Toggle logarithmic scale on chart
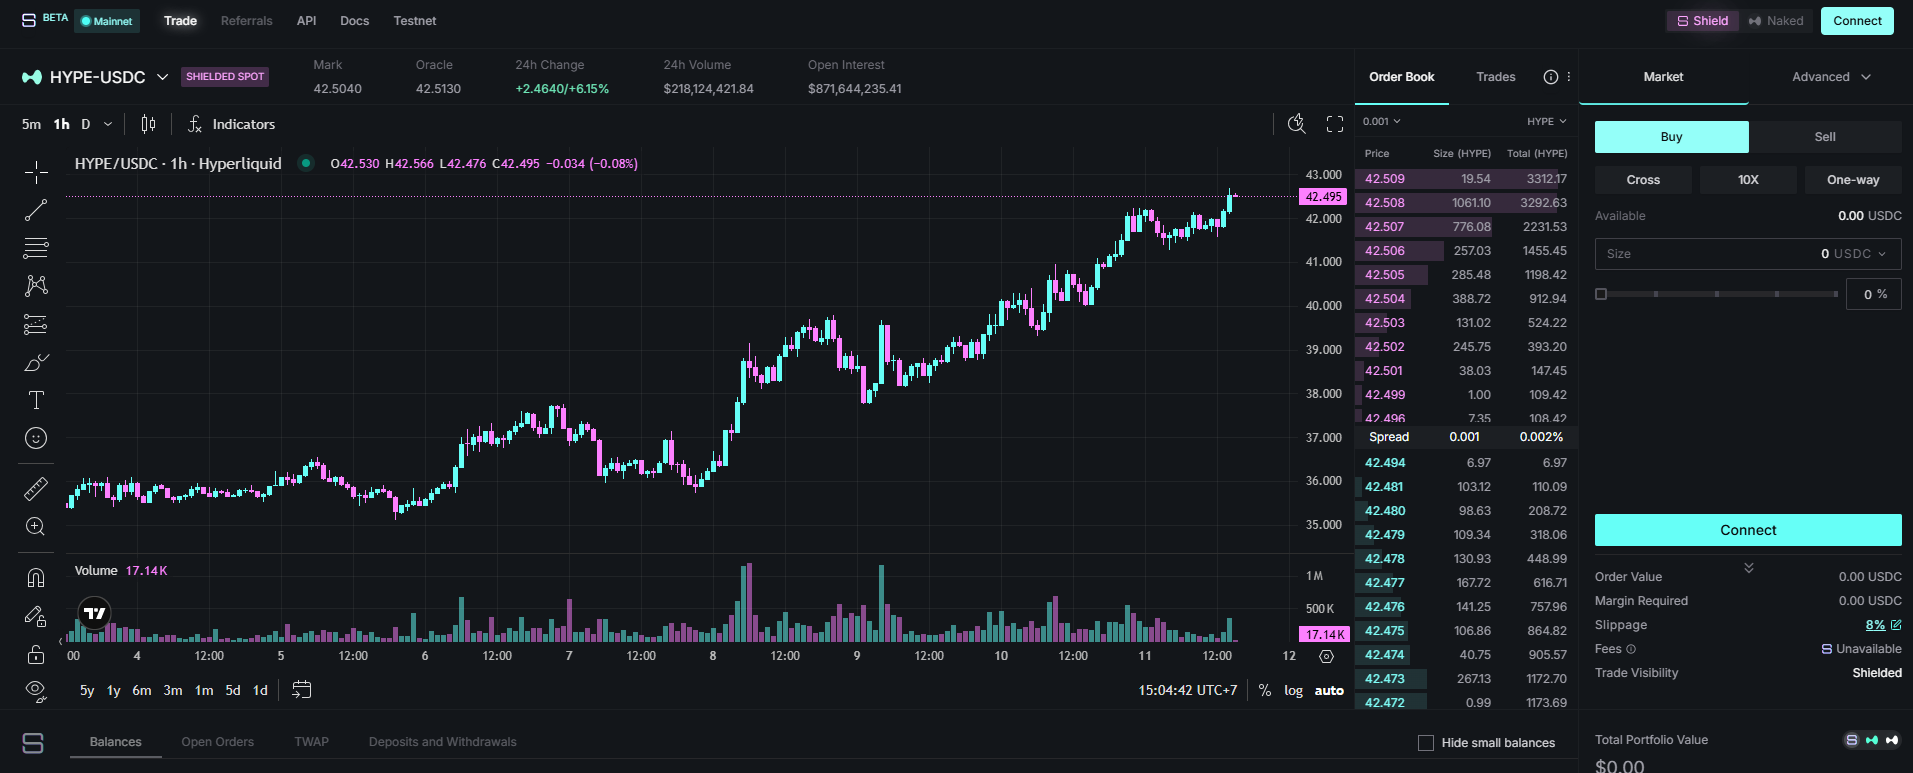 pos(1293,691)
